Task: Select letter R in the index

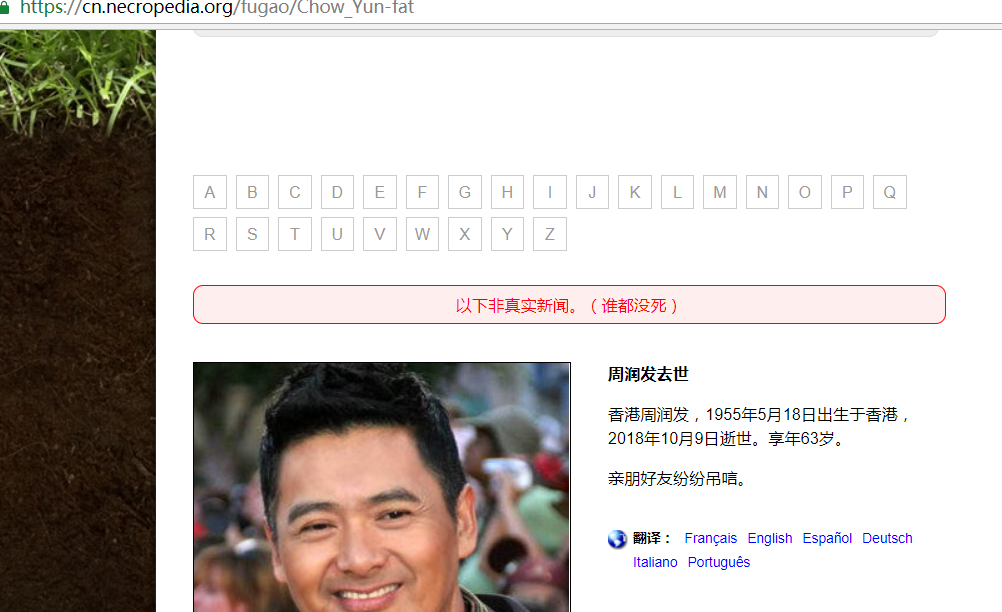Action: click(x=210, y=234)
